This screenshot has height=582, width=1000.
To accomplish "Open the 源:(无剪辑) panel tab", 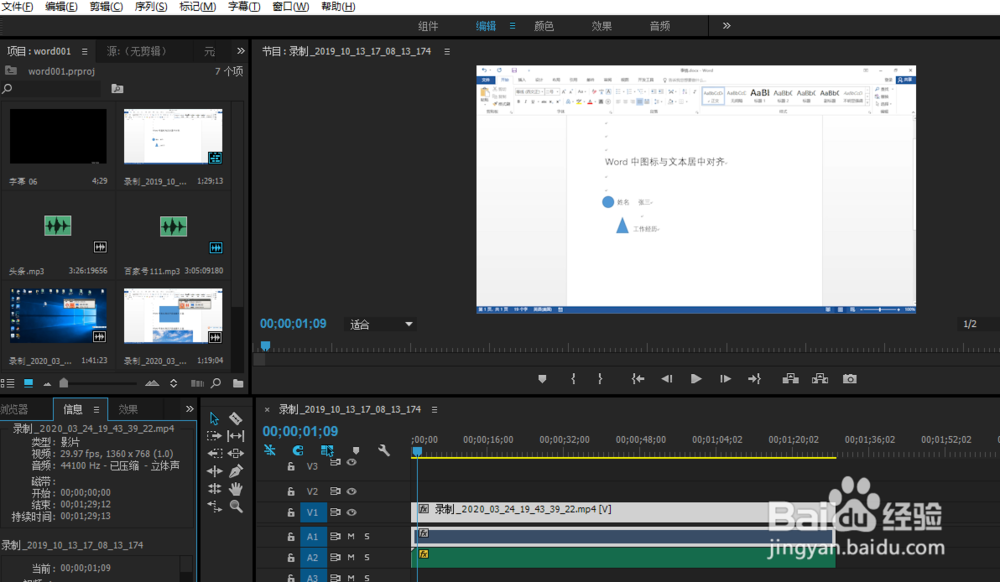I will 137,51.
